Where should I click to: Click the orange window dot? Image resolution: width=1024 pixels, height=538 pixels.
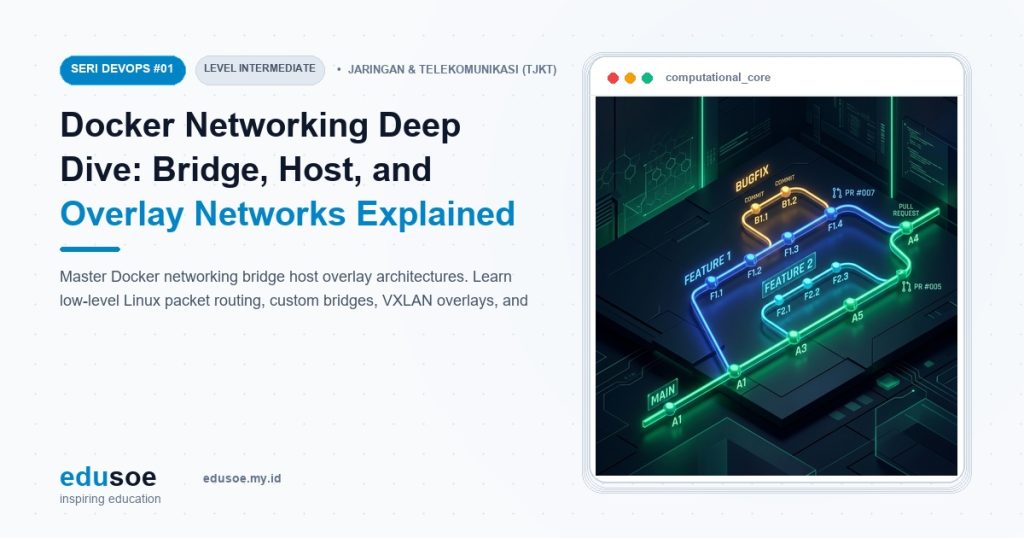coord(630,78)
